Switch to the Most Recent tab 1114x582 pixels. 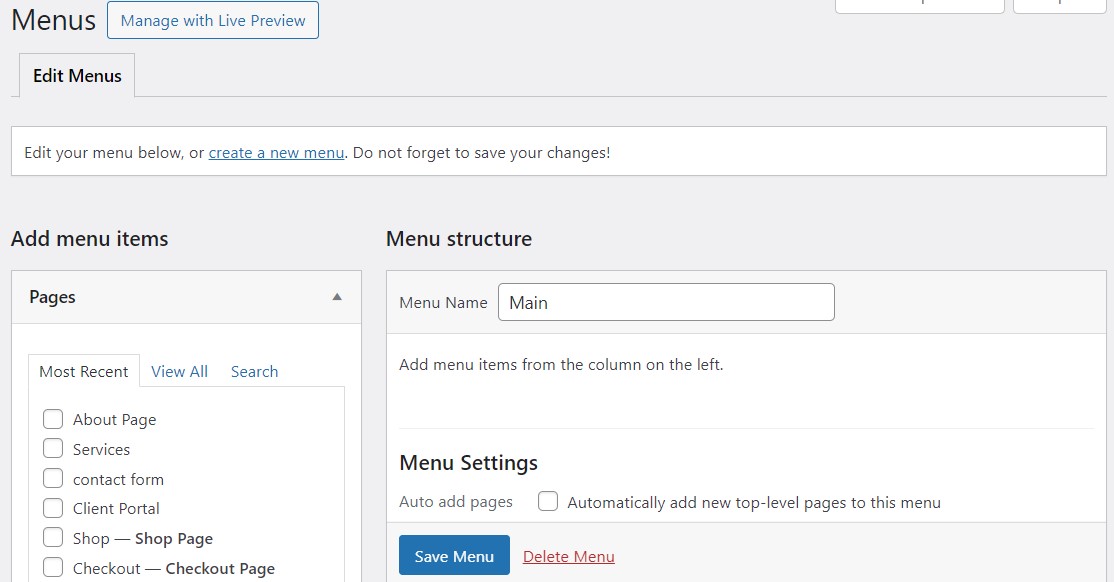click(84, 371)
